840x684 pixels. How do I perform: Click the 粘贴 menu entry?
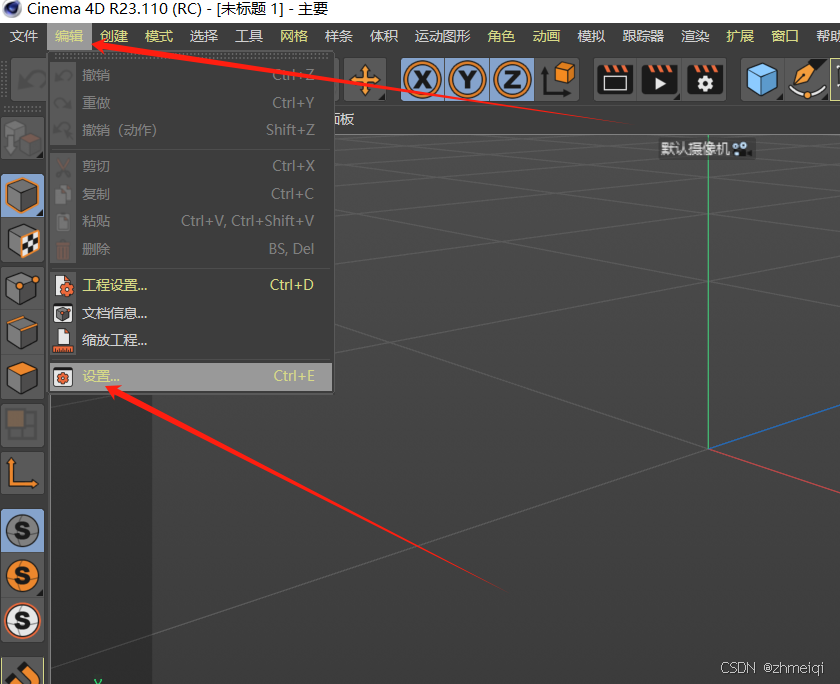[x=191, y=221]
